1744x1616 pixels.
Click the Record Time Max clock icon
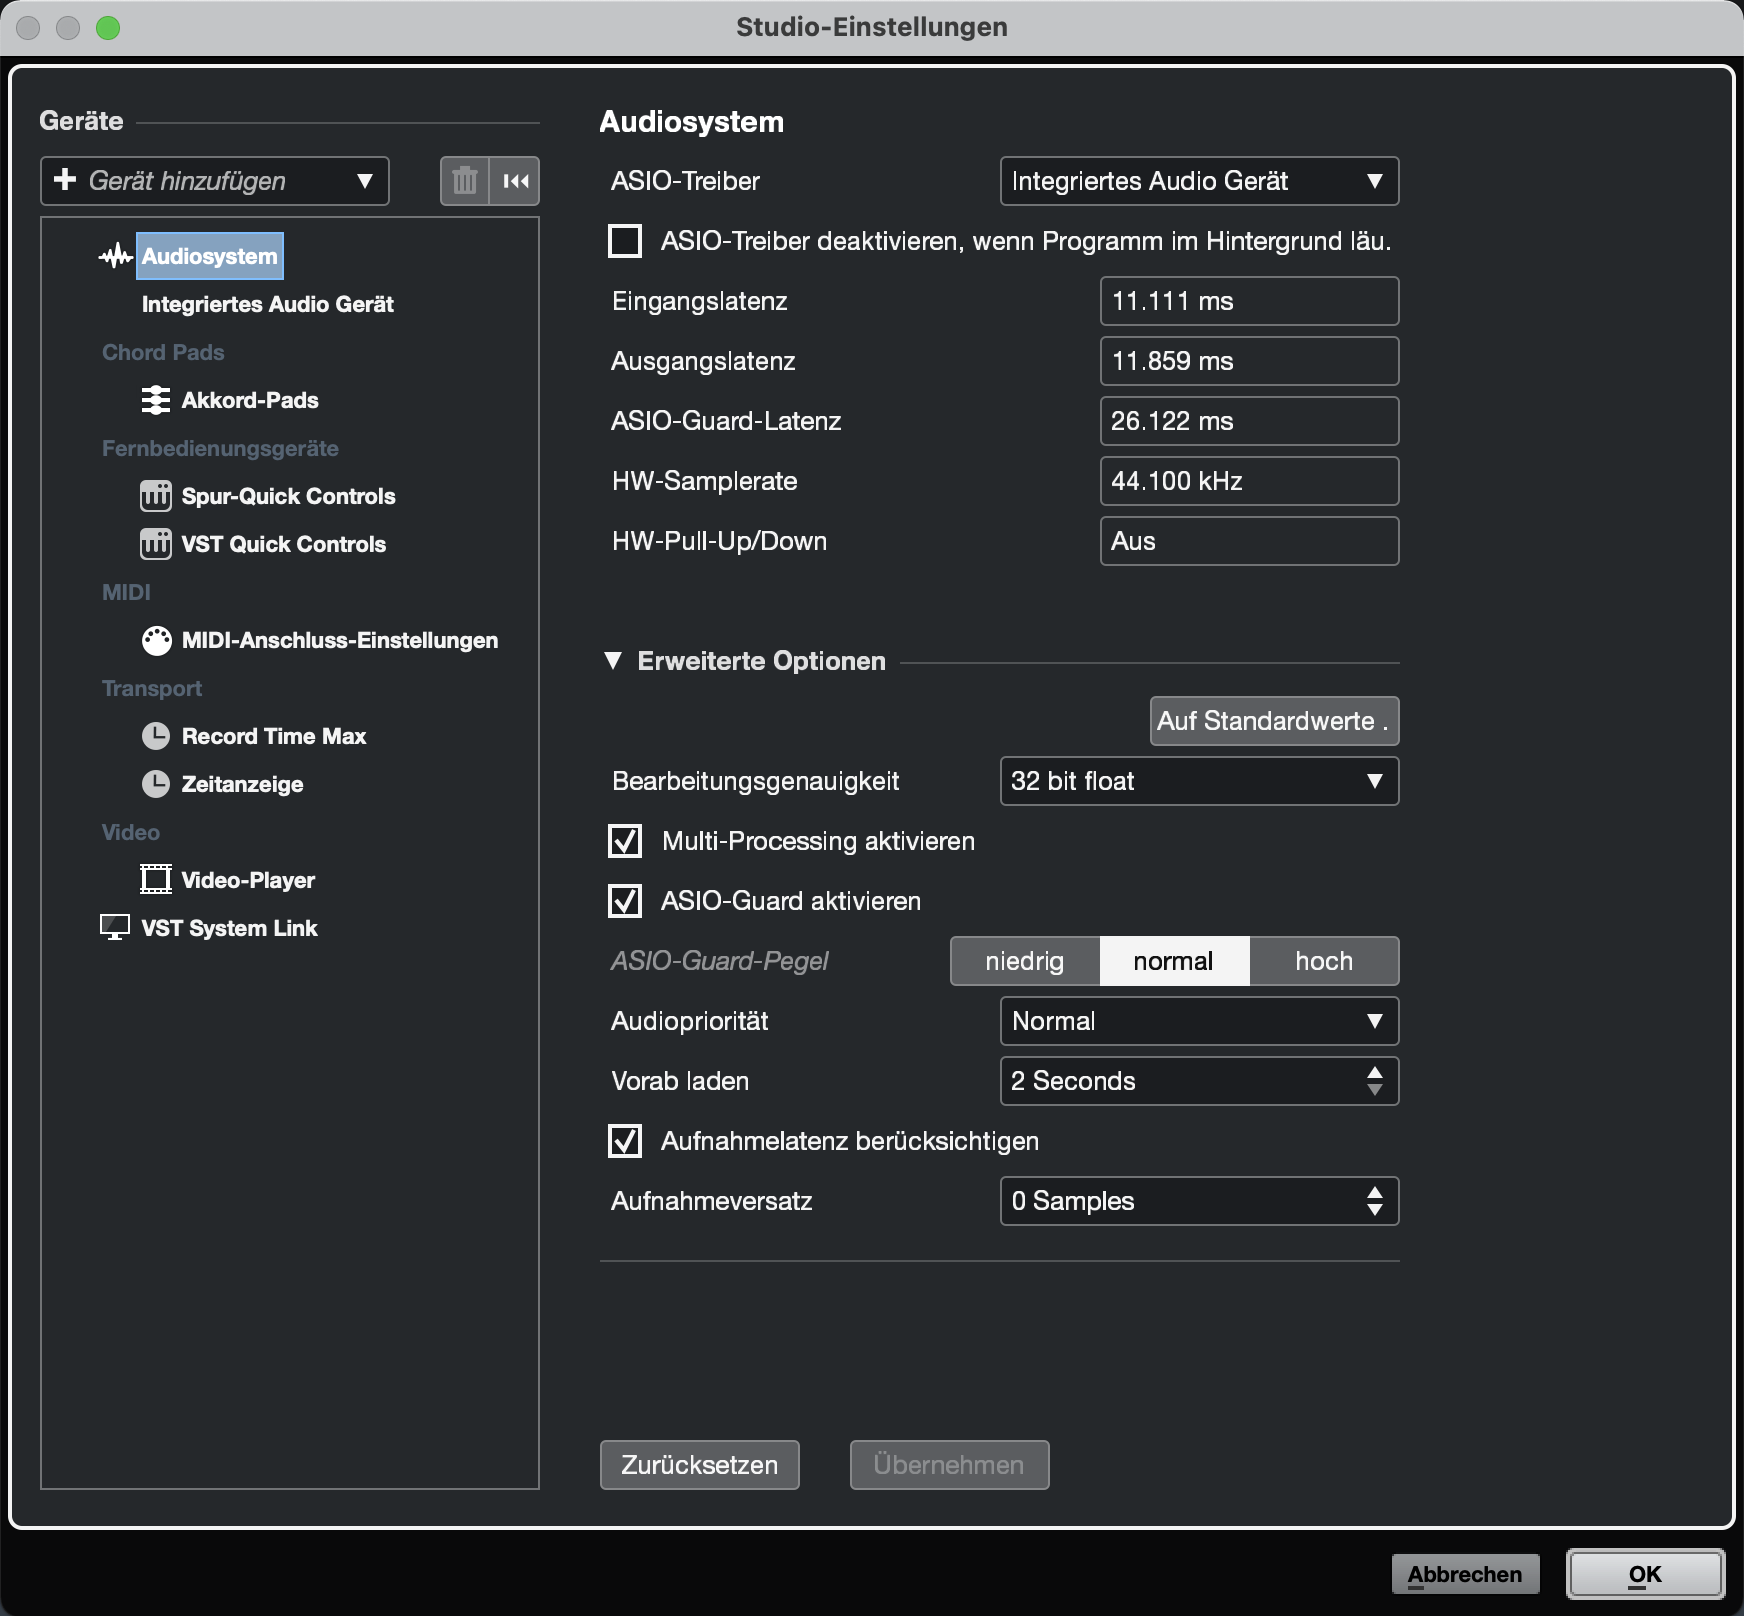click(155, 736)
